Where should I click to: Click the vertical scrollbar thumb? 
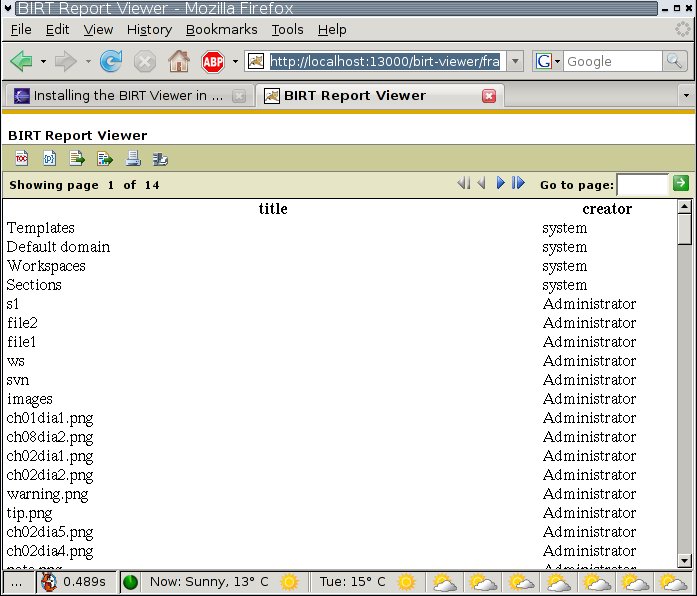(685, 228)
